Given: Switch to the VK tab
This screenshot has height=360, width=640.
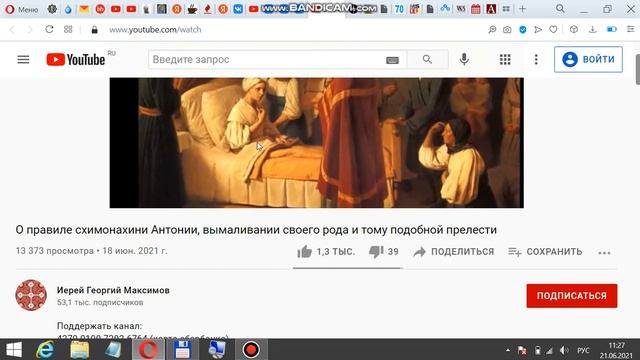Looking at the screenshot, I should [x=238, y=9].
